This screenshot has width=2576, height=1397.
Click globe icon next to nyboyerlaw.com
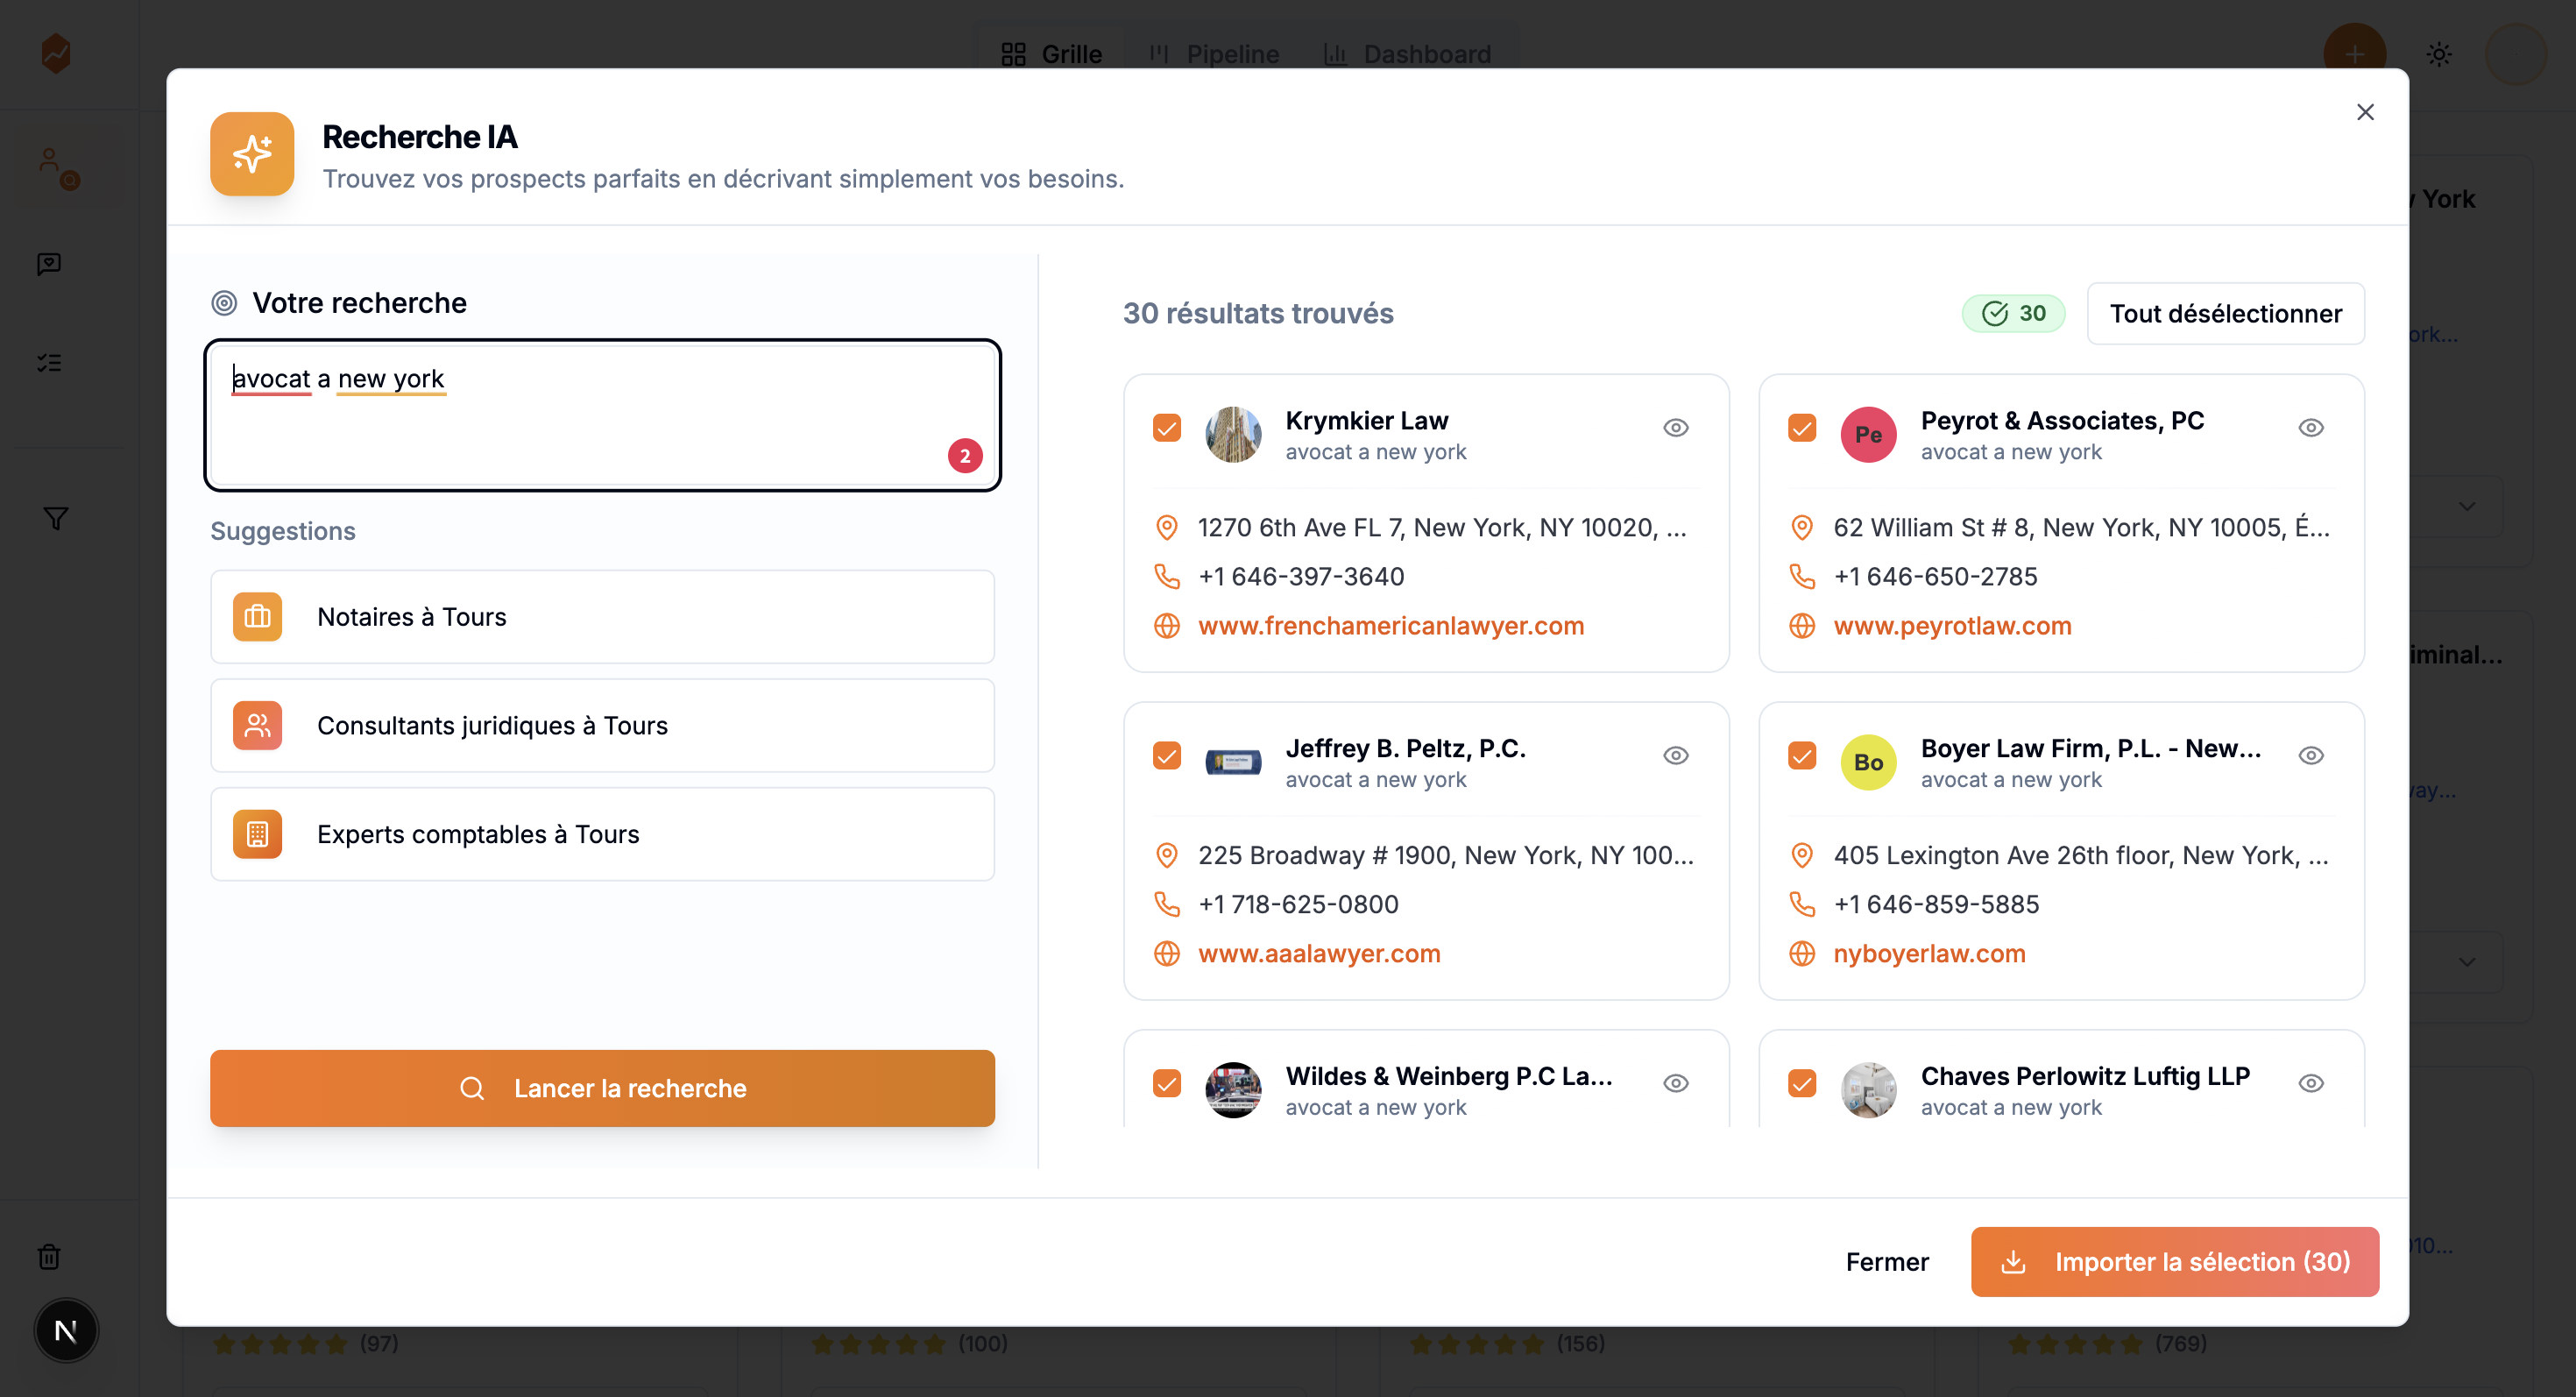[x=1801, y=954]
